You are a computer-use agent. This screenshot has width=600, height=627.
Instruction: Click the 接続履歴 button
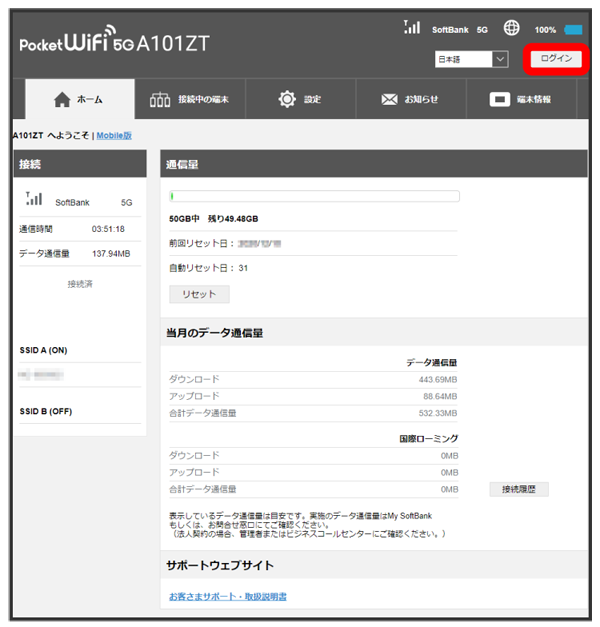point(518,489)
